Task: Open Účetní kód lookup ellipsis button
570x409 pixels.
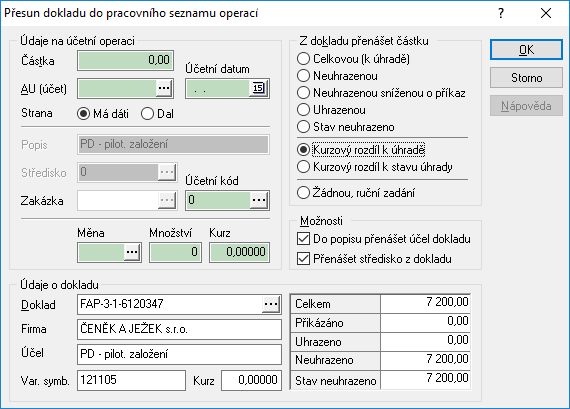Action: click(259, 200)
